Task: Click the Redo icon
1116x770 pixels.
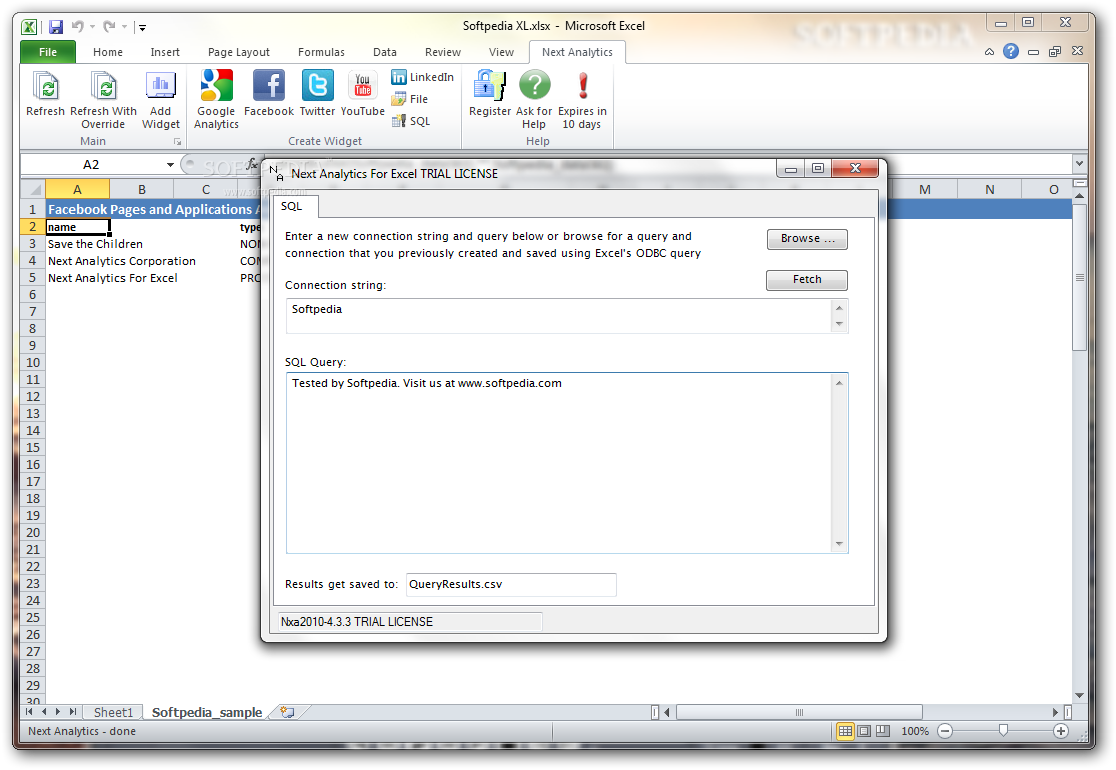Action: pos(109,27)
